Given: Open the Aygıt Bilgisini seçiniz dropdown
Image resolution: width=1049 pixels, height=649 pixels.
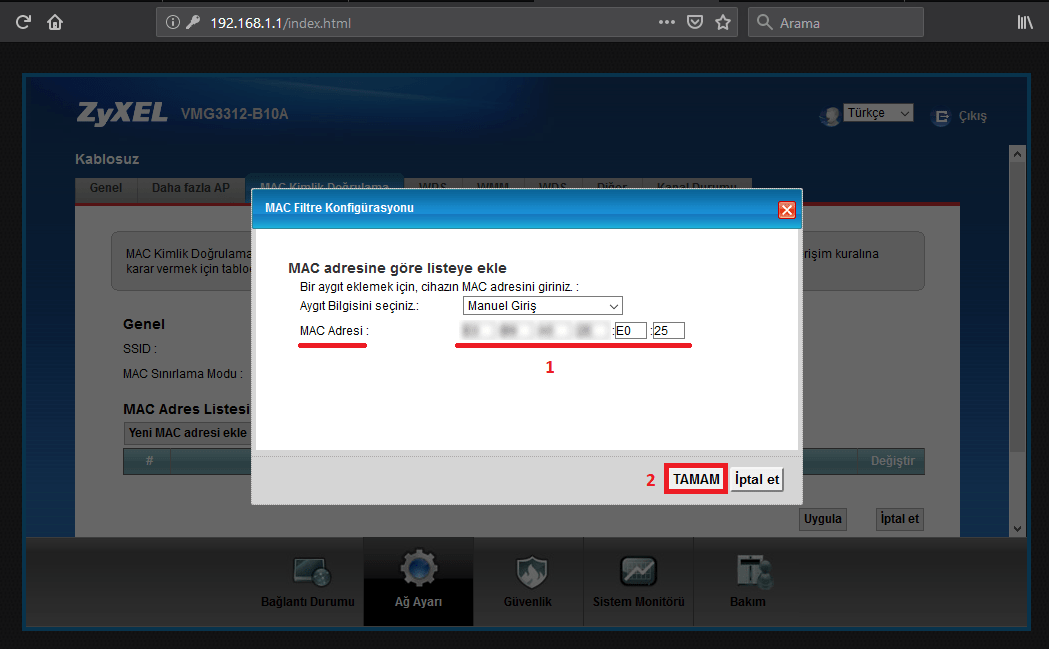Looking at the screenshot, I should pos(543,306).
